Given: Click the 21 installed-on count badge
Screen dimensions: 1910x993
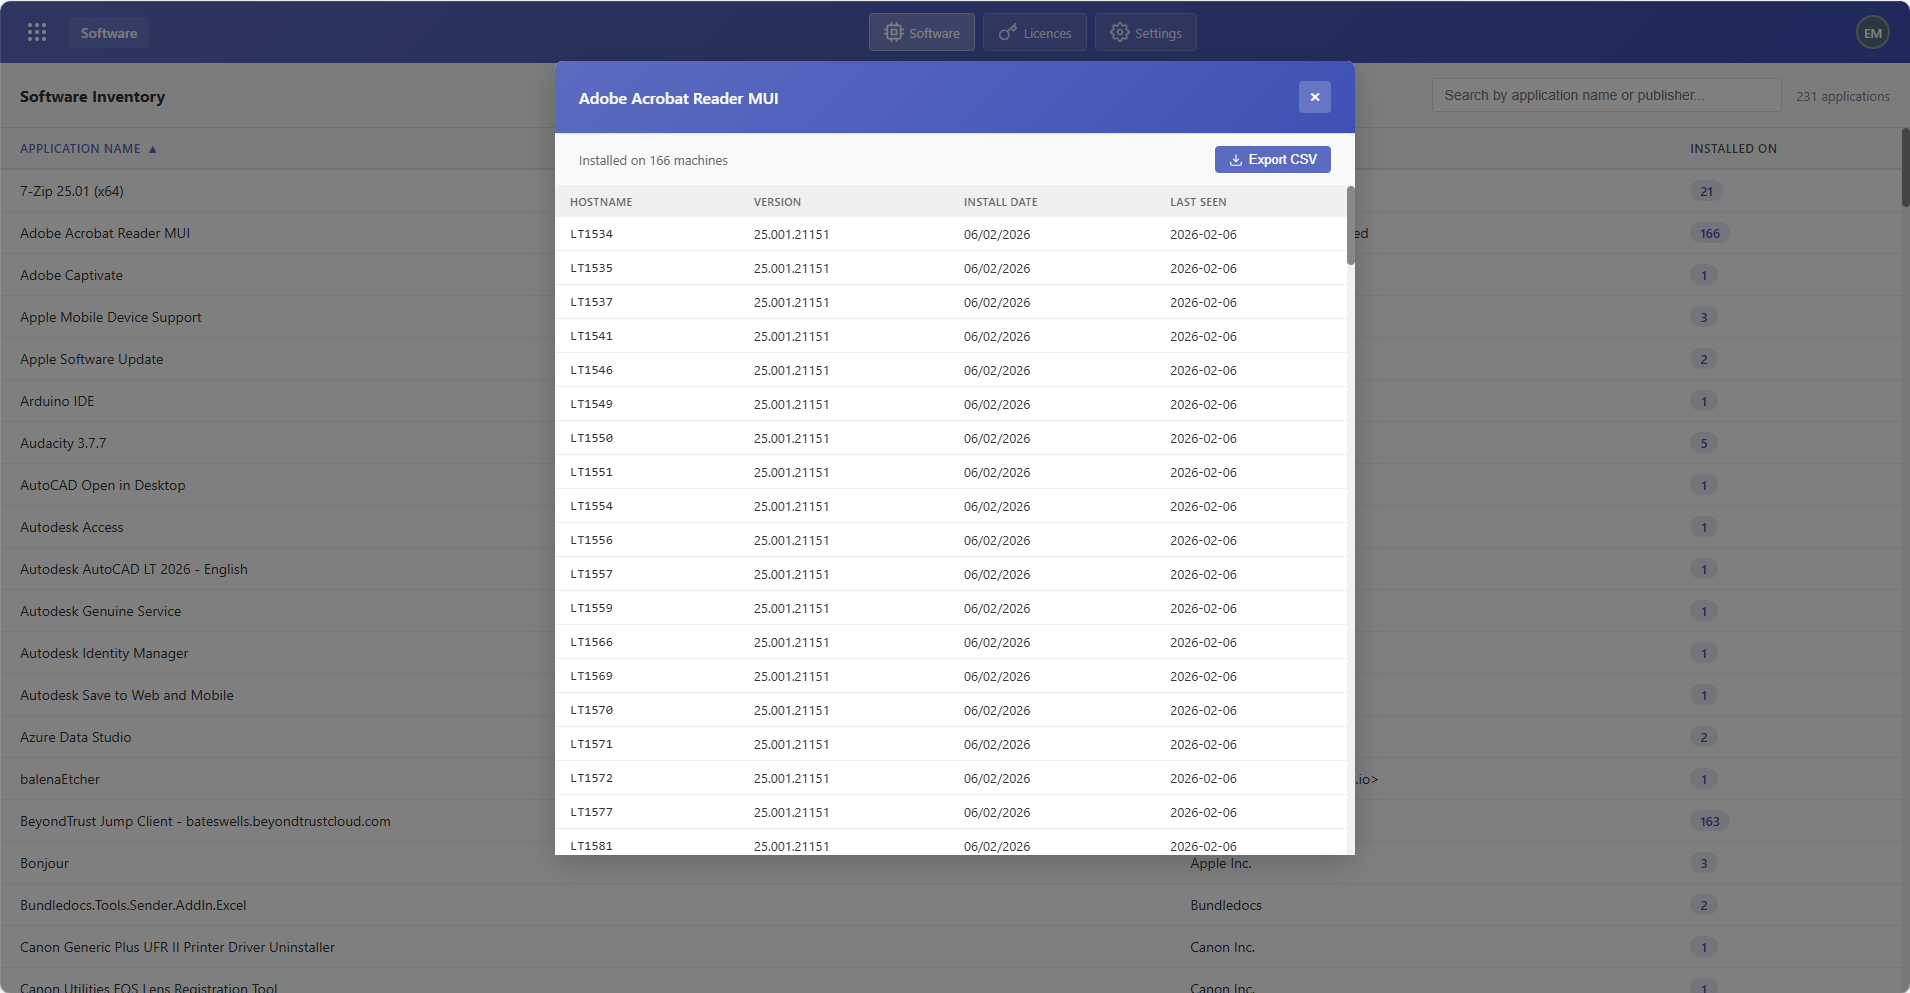Looking at the screenshot, I should point(1706,191).
